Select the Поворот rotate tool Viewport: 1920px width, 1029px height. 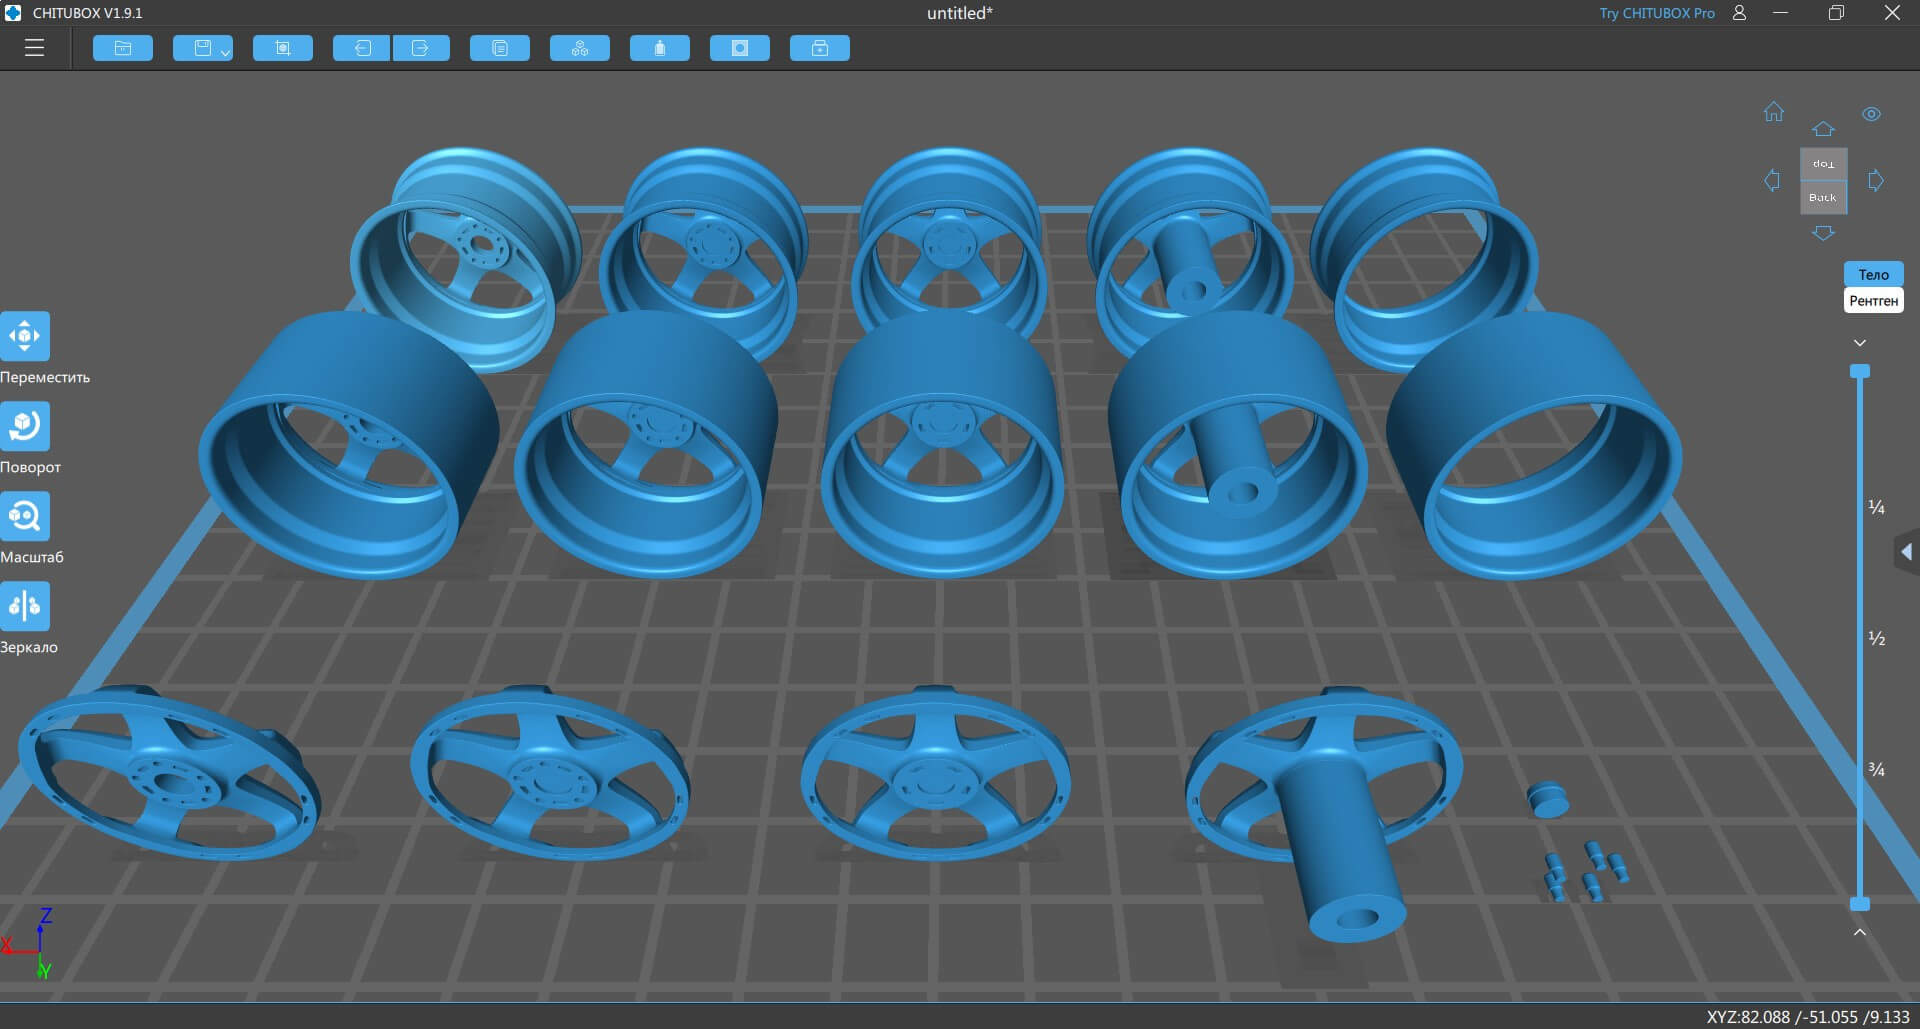pyautogui.click(x=25, y=426)
